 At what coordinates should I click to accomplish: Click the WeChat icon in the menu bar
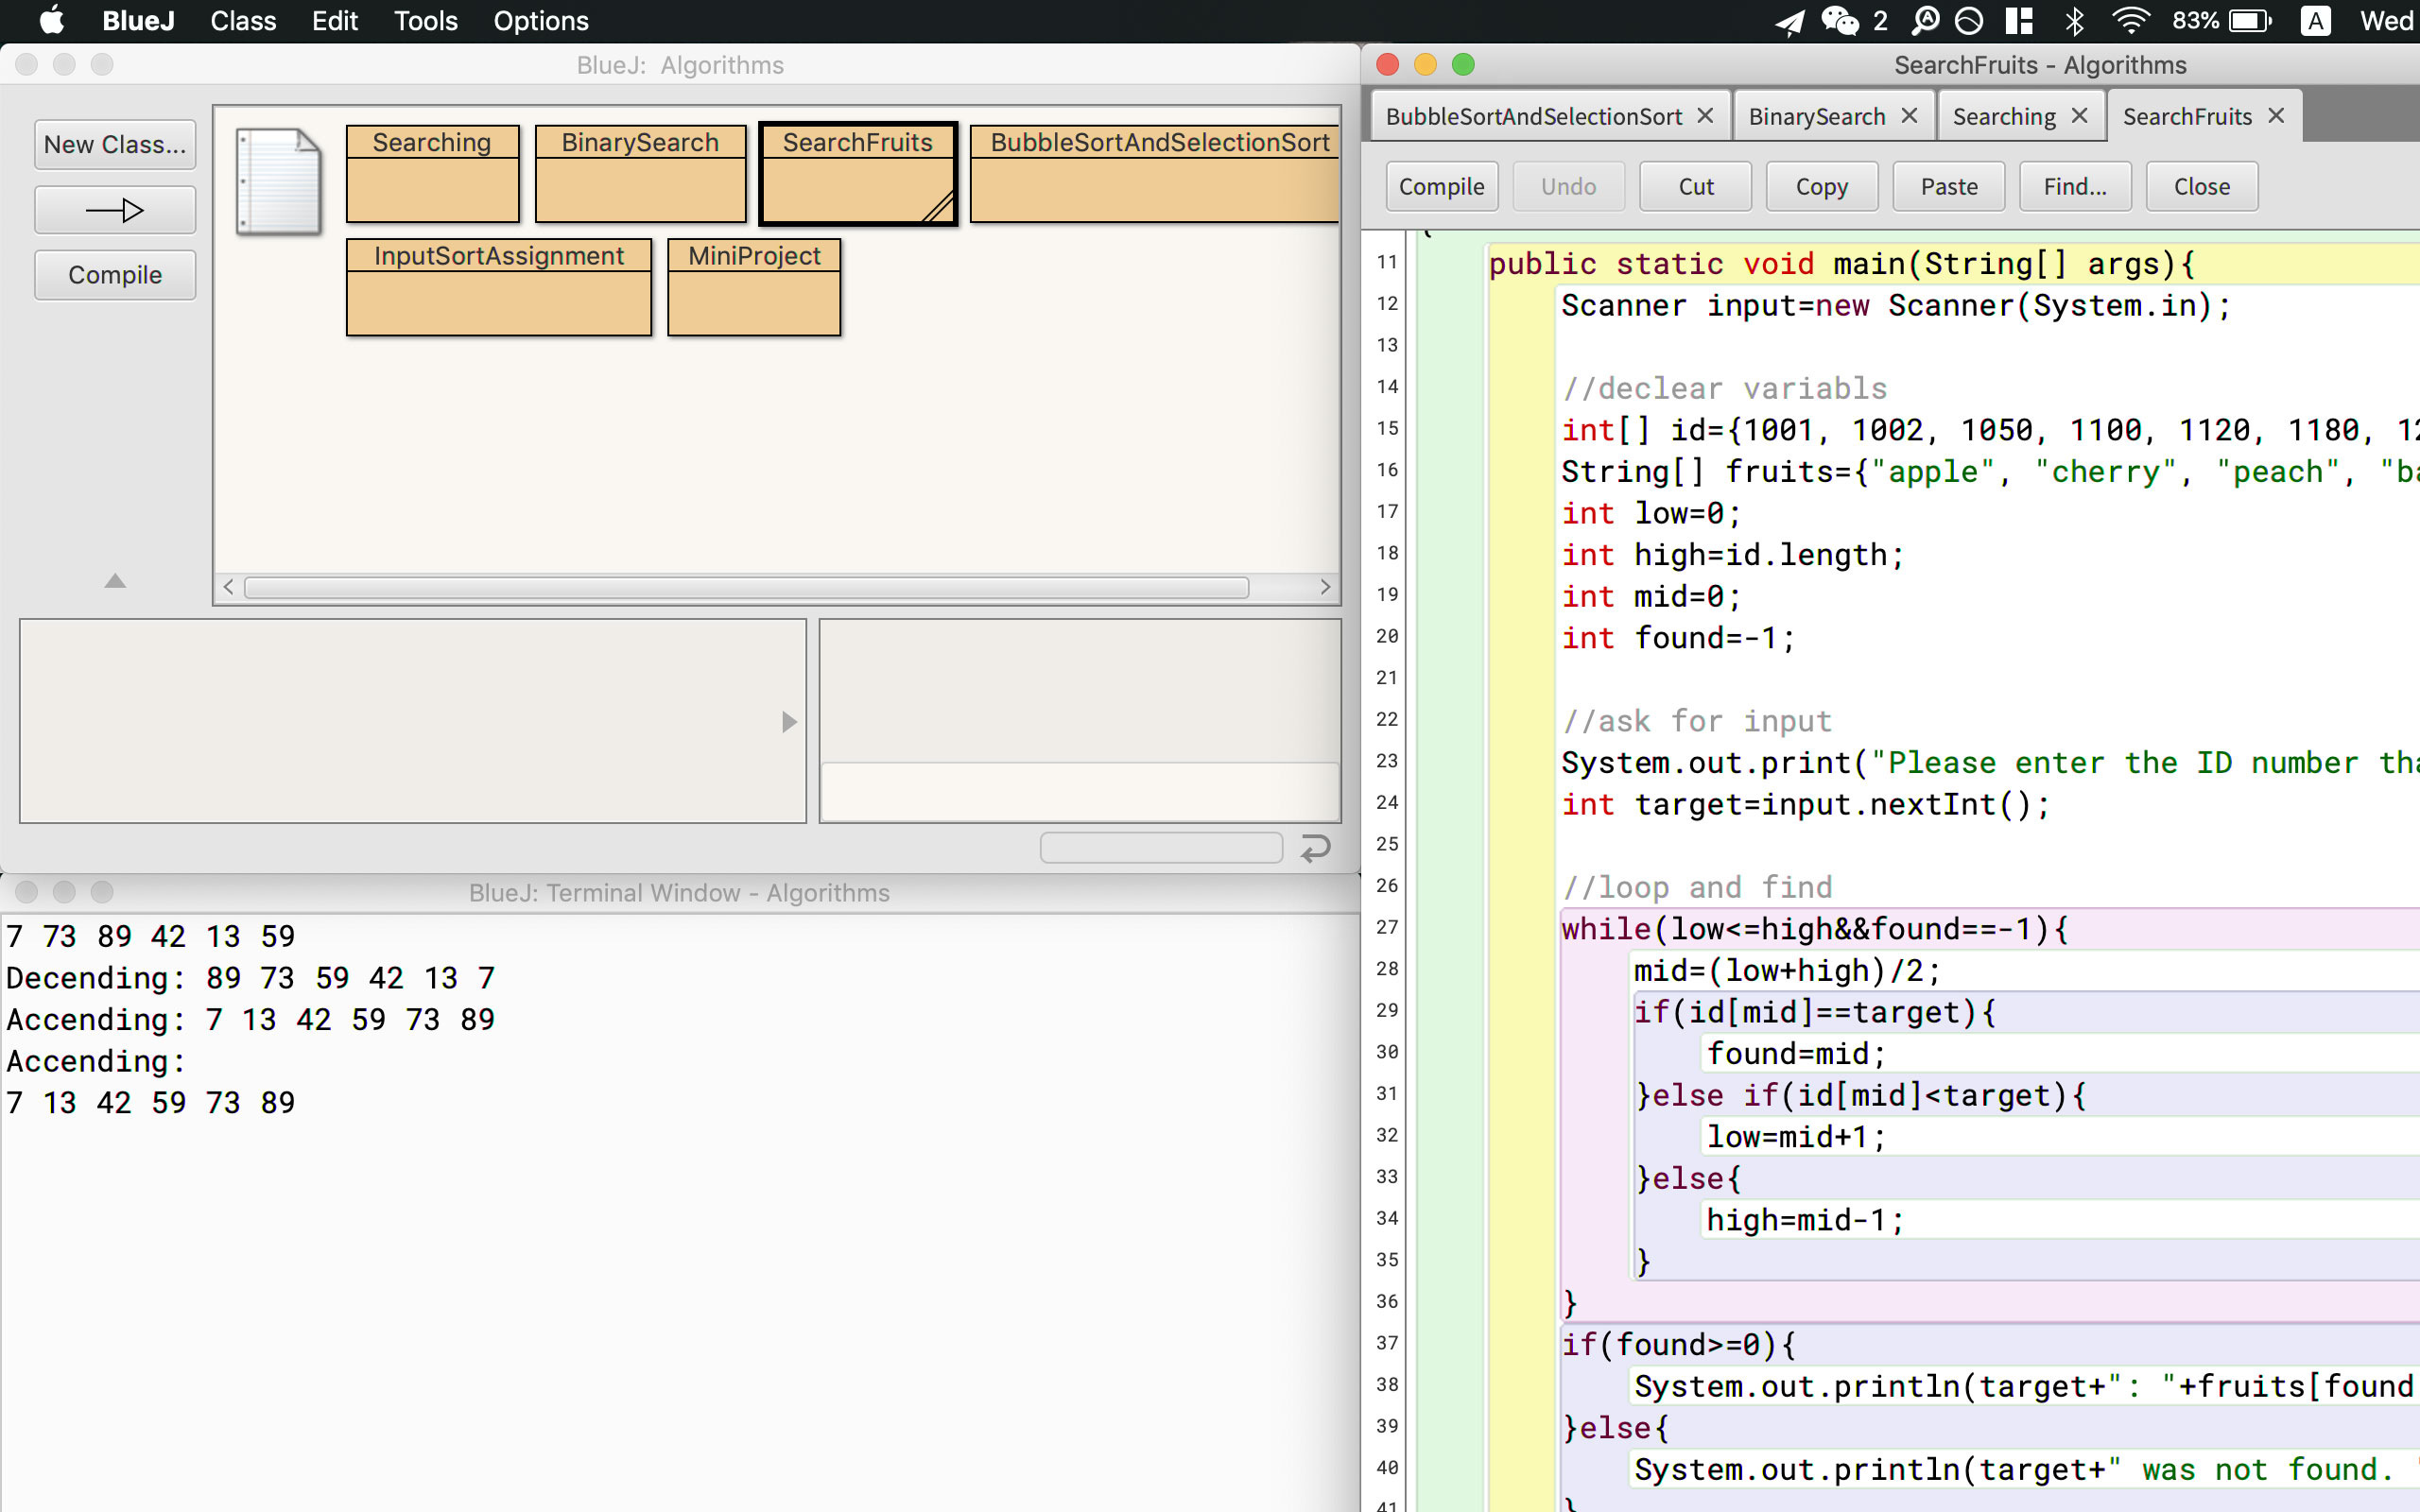coord(1839,21)
